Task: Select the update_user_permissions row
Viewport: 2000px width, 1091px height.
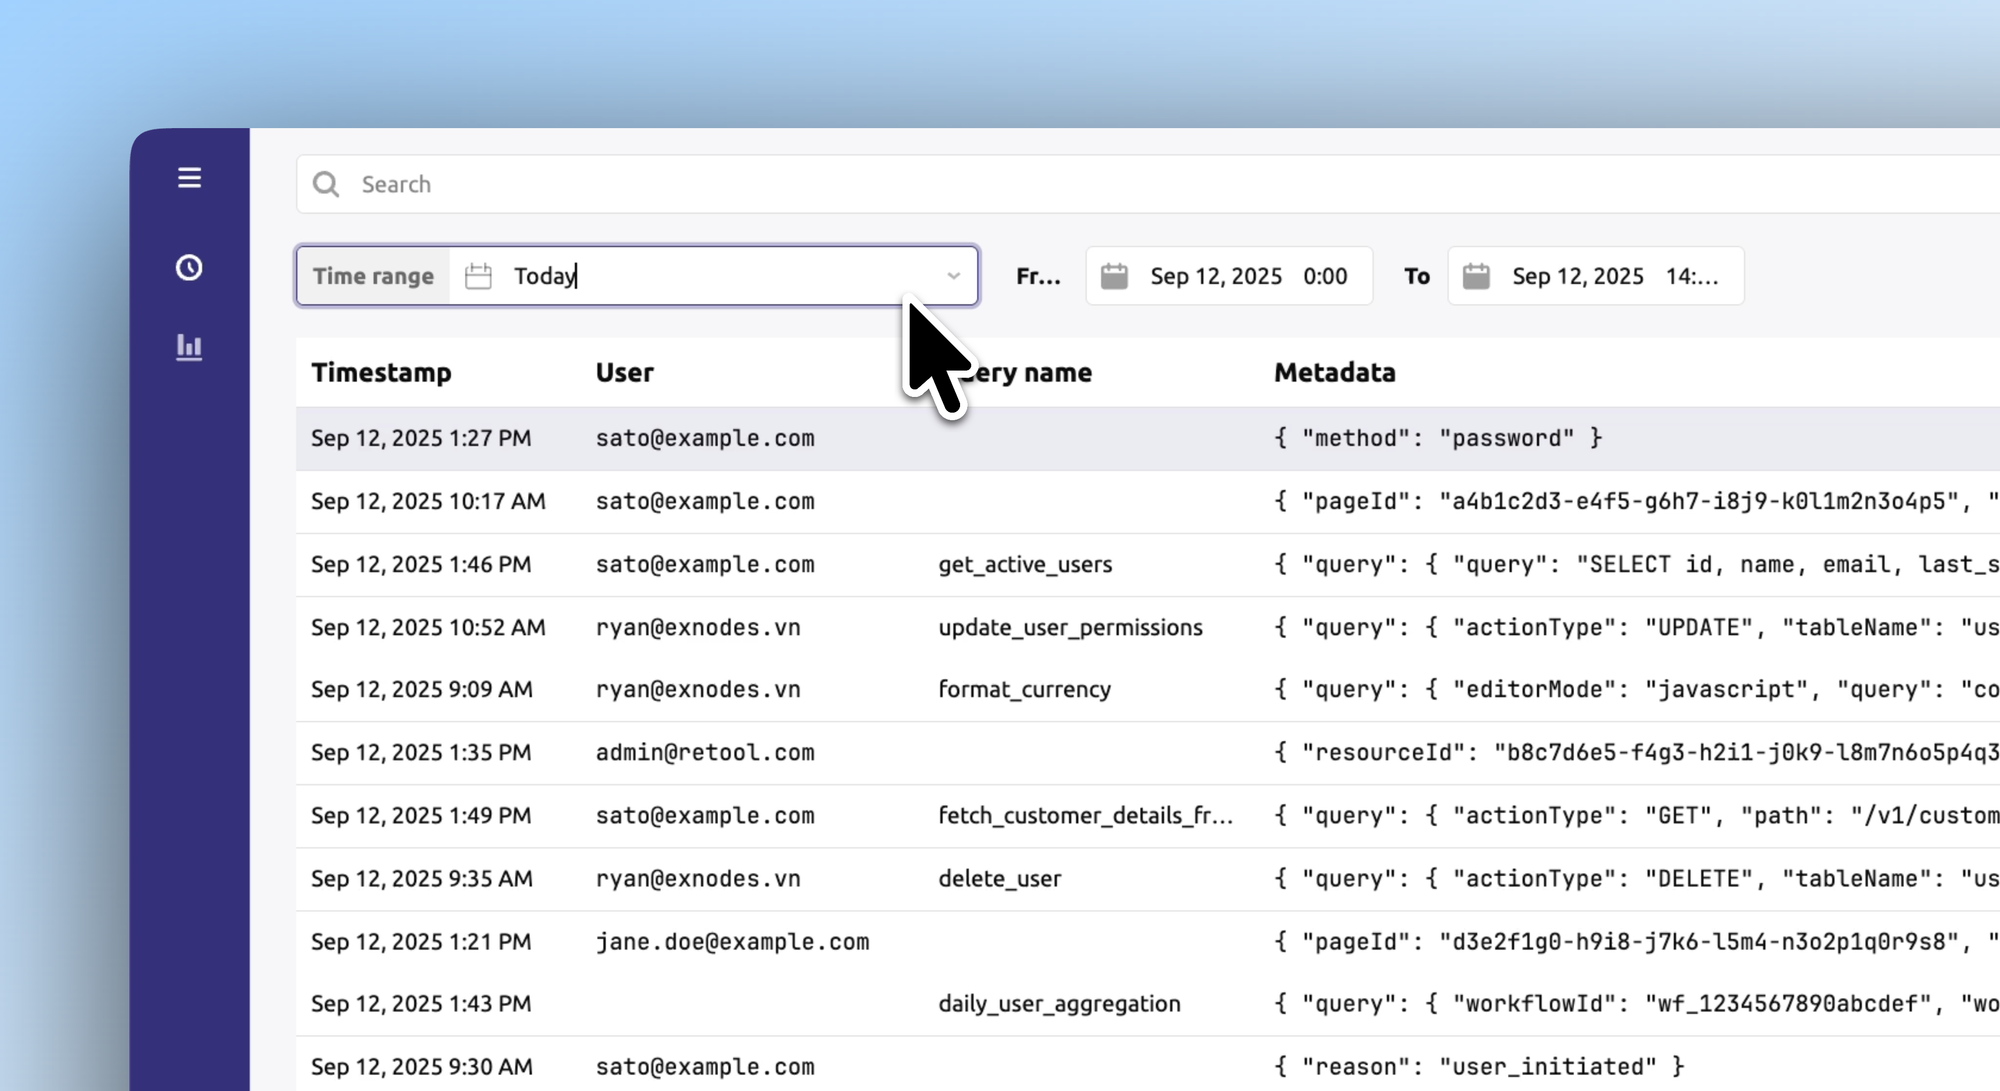Action: click(1070, 627)
